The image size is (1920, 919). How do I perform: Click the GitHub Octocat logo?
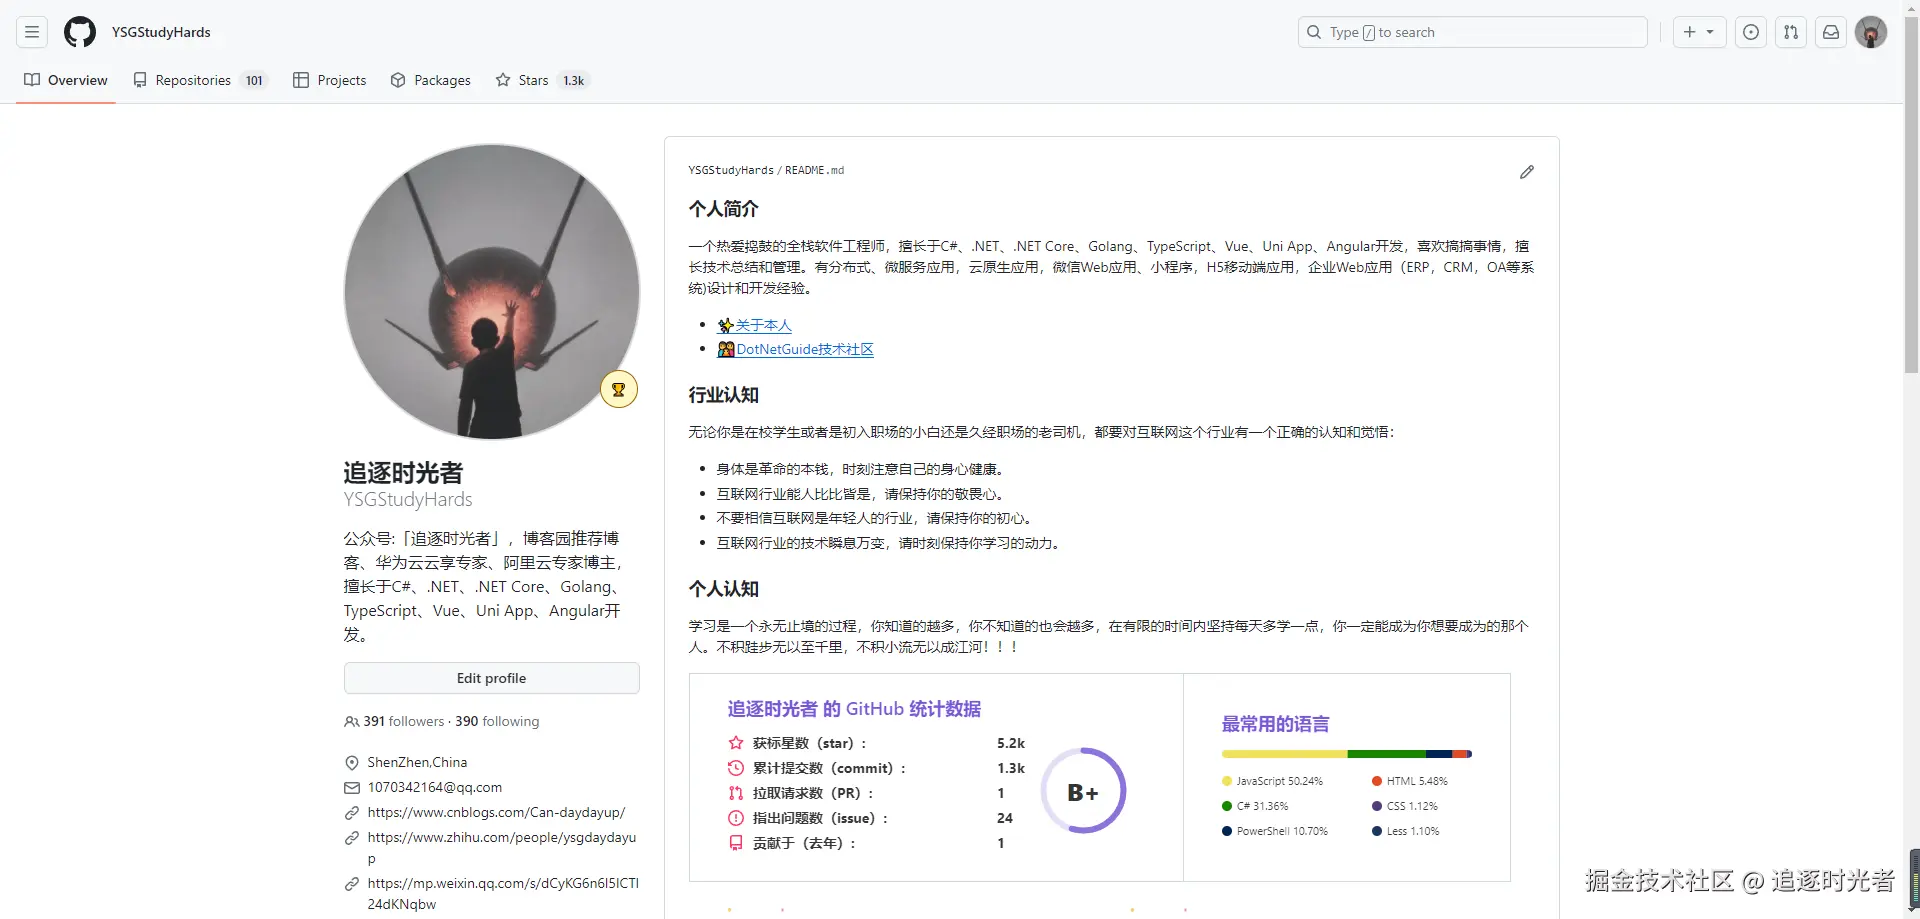(x=80, y=32)
